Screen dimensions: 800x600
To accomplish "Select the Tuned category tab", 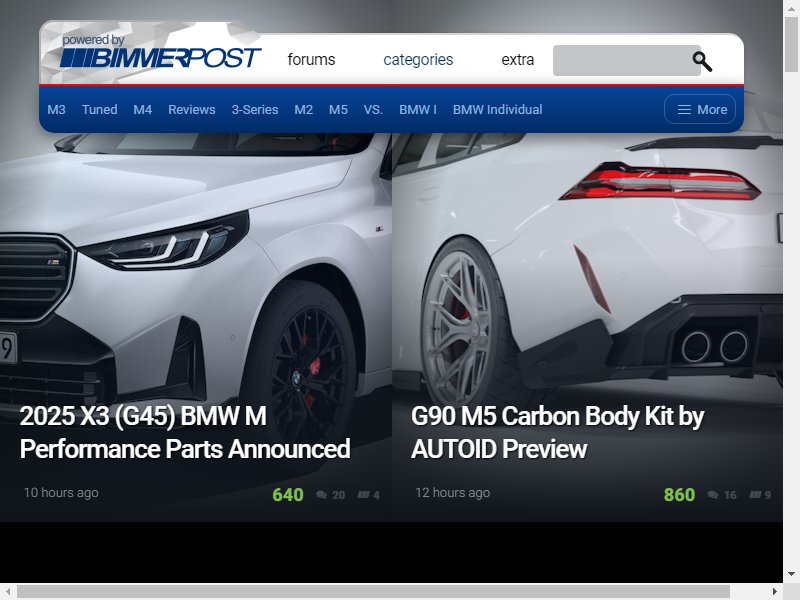I will pos(99,110).
